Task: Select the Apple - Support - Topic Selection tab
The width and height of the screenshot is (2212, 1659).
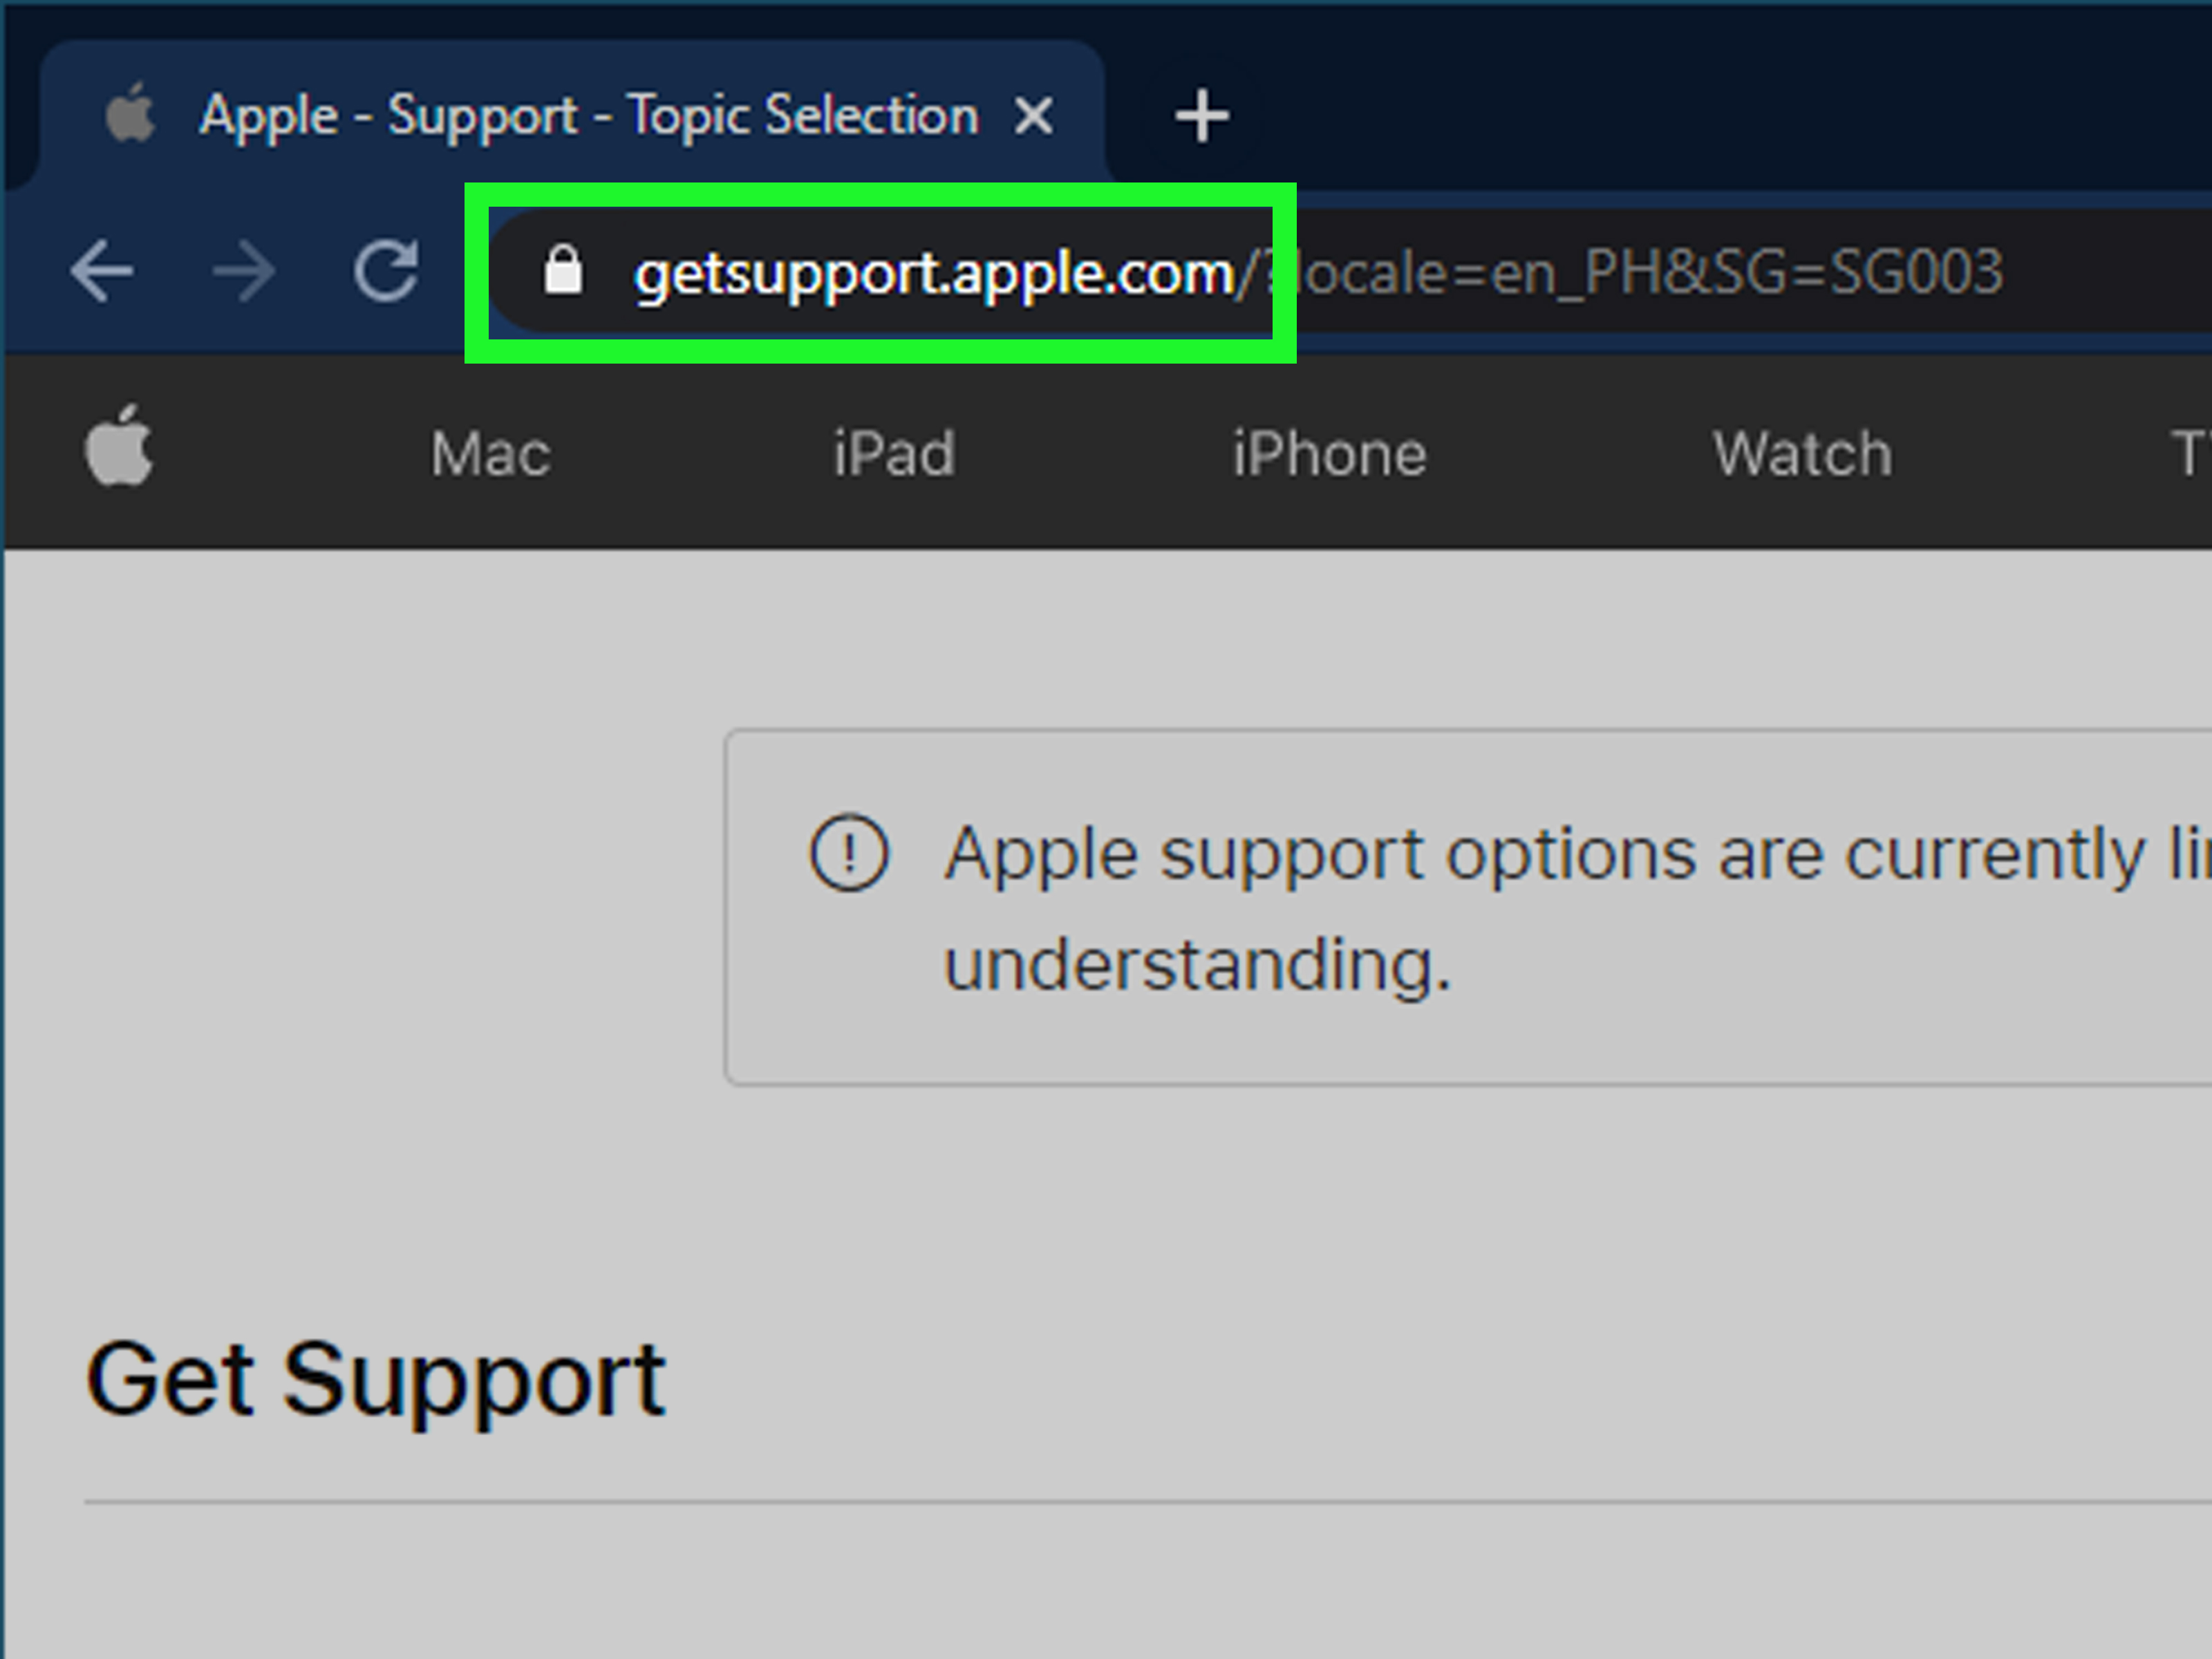Action: pyautogui.click(x=588, y=116)
